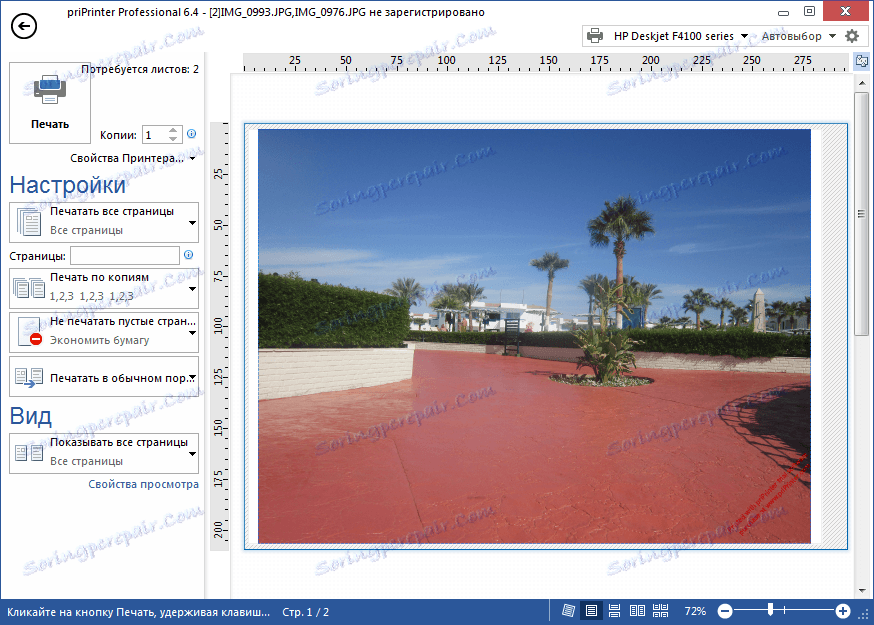The image size is (874, 625).
Task: Click the vertical ruler beside the preview
Action: (219, 336)
